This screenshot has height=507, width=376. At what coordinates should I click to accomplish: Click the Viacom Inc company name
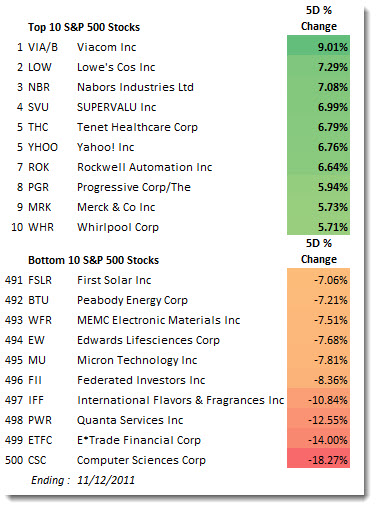tap(106, 47)
